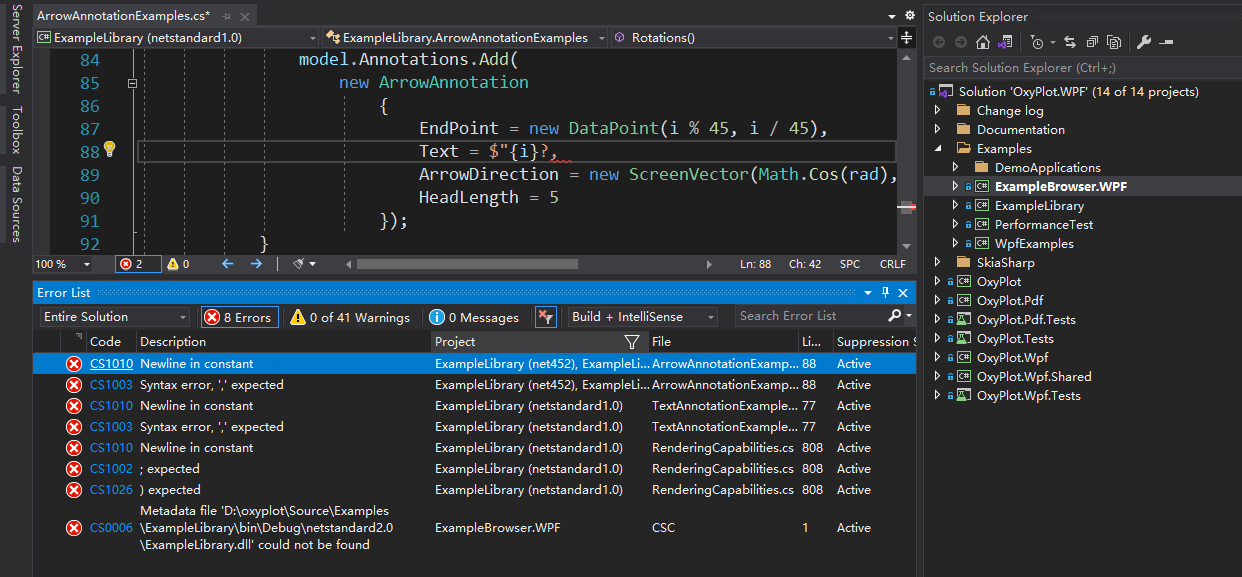Pin the Error List window

coord(886,292)
